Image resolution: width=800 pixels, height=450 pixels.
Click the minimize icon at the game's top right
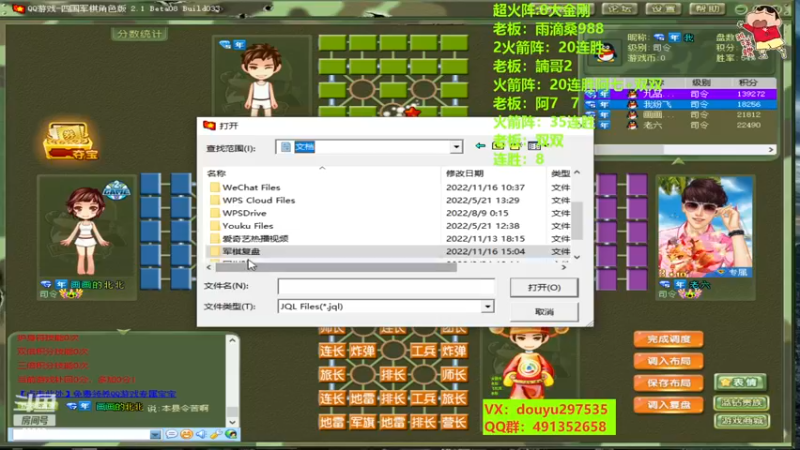coord(740,9)
